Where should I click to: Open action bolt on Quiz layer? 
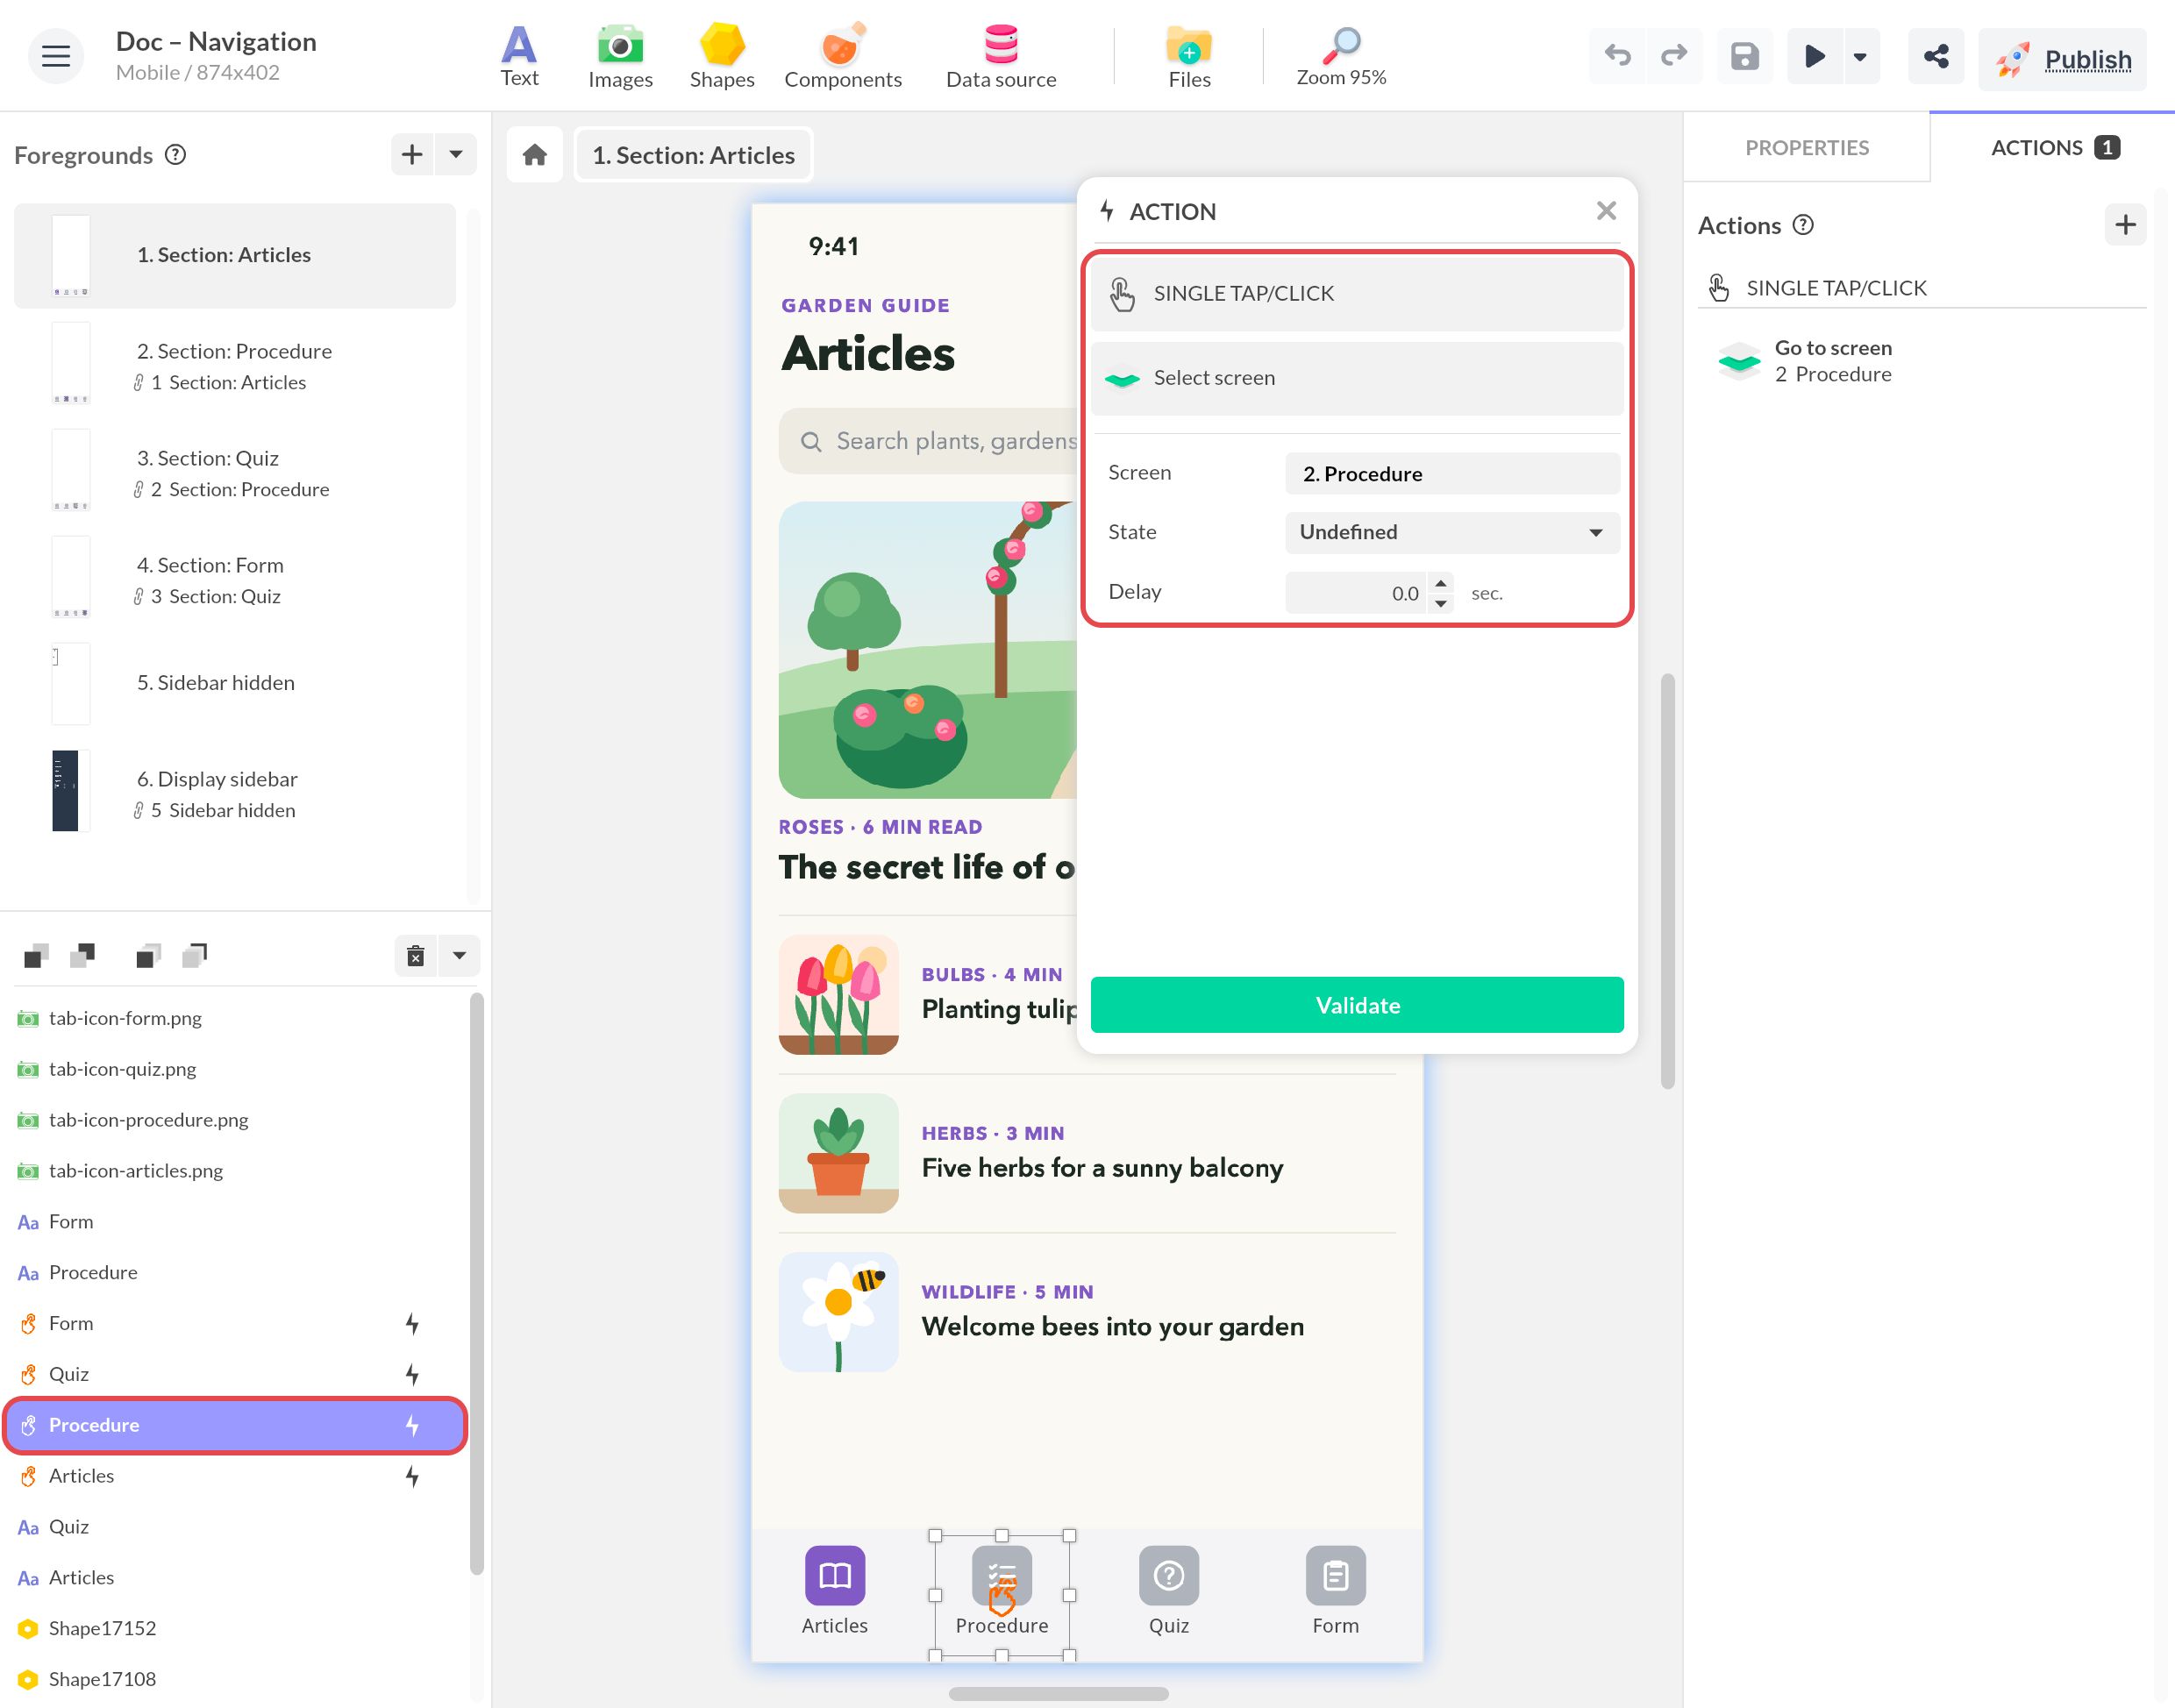(x=412, y=1374)
